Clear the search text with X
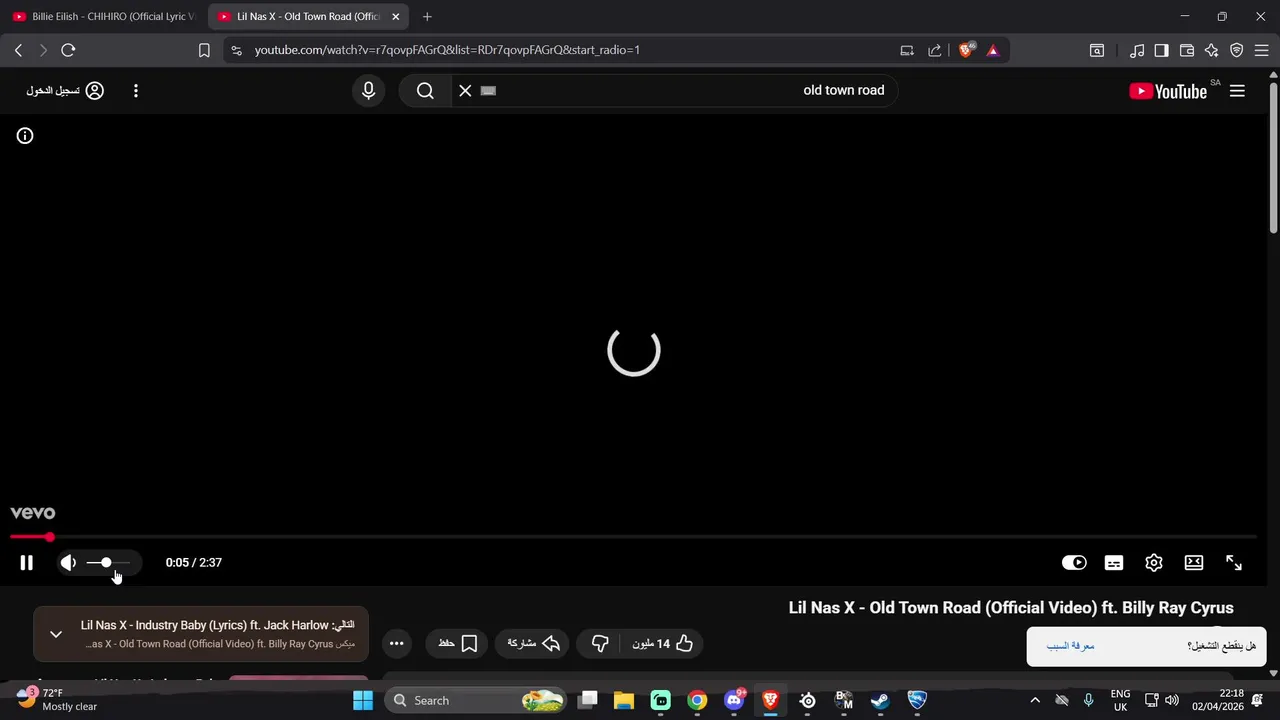Image resolution: width=1280 pixels, height=720 pixels. click(x=465, y=91)
